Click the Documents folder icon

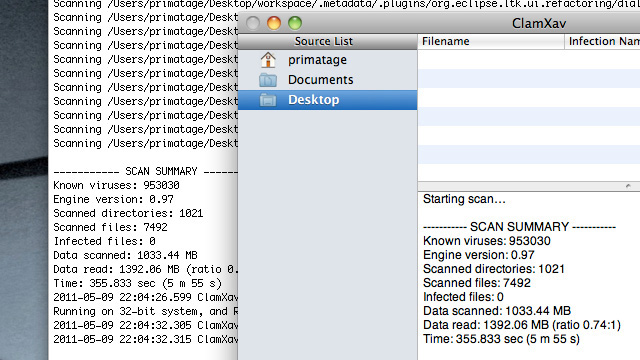click(x=268, y=80)
